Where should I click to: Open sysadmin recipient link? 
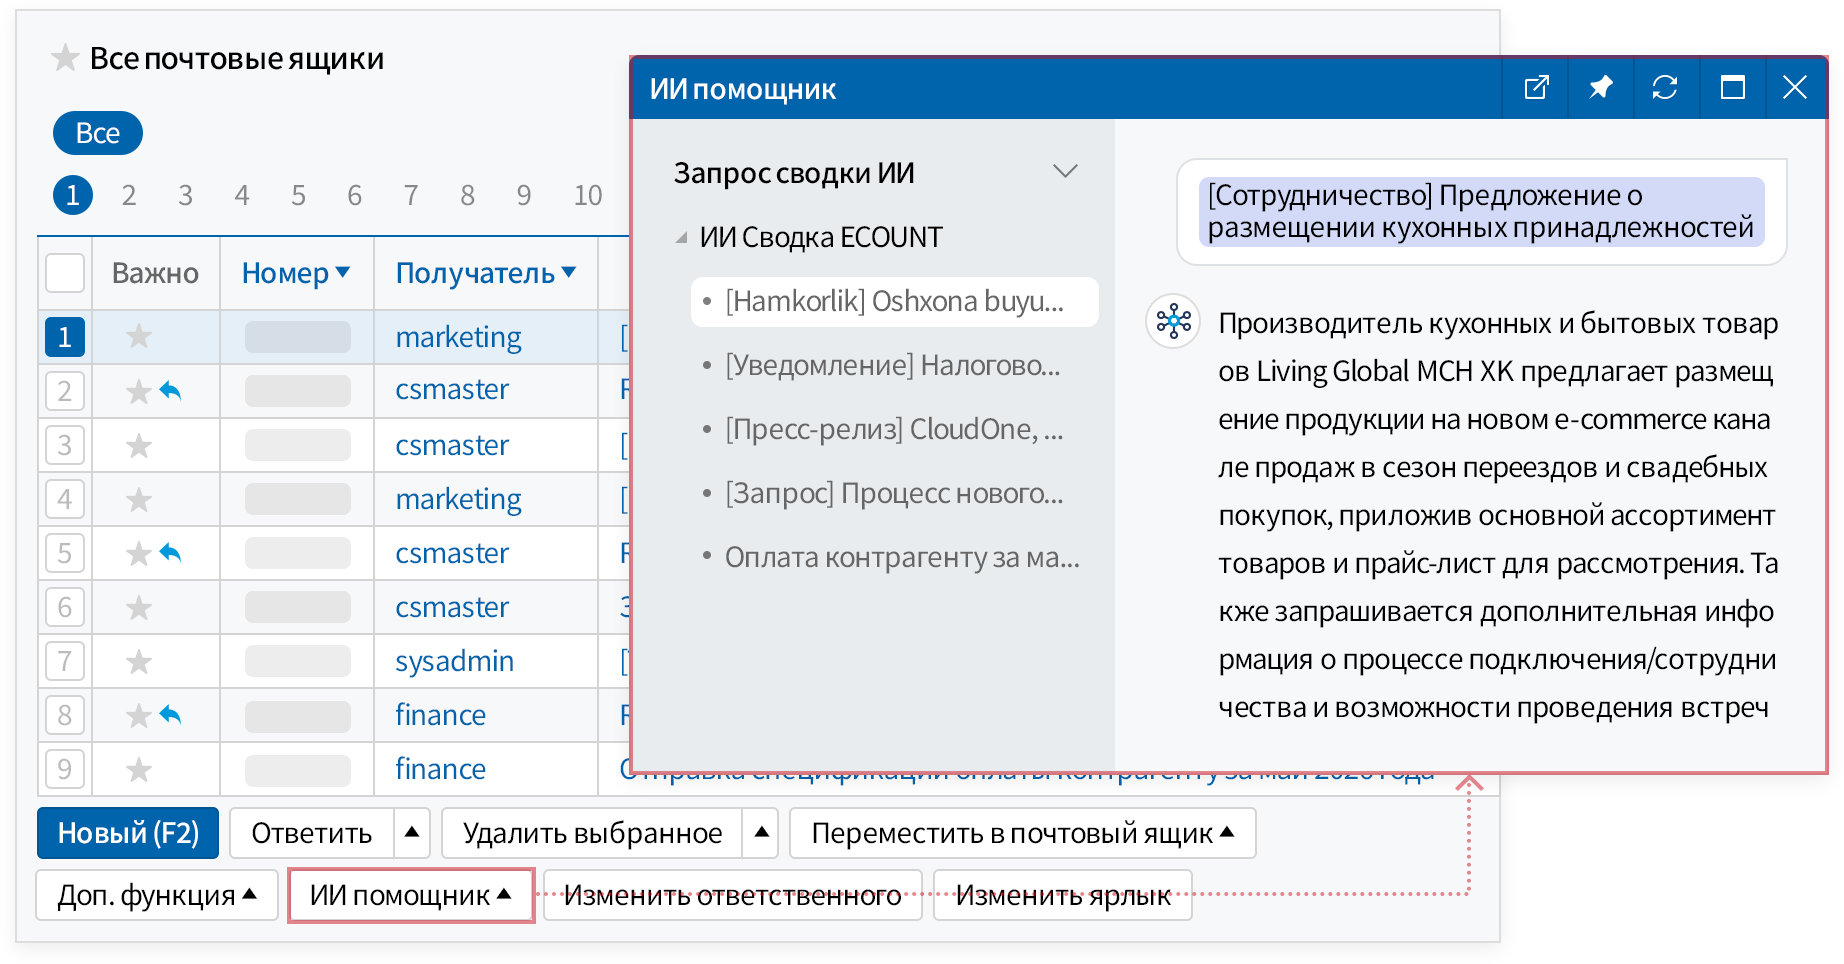click(x=455, y=661)
